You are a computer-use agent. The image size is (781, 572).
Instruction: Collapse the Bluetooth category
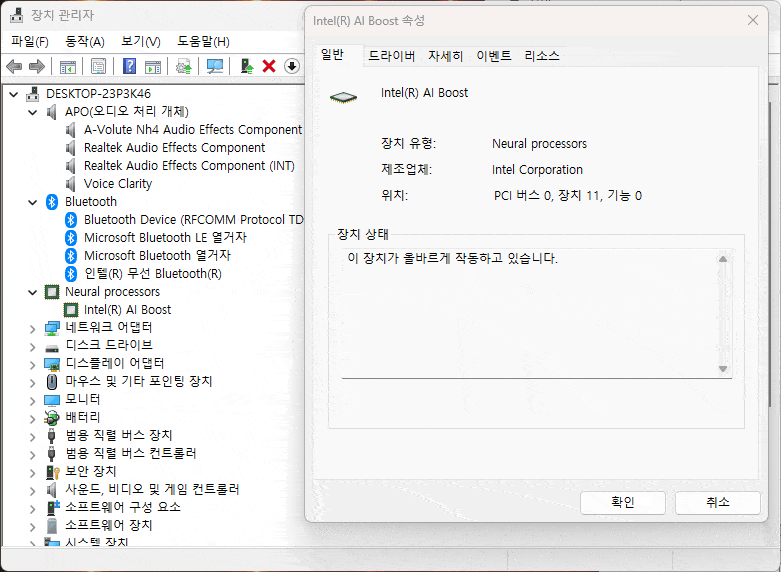click(x=33, y=202)
